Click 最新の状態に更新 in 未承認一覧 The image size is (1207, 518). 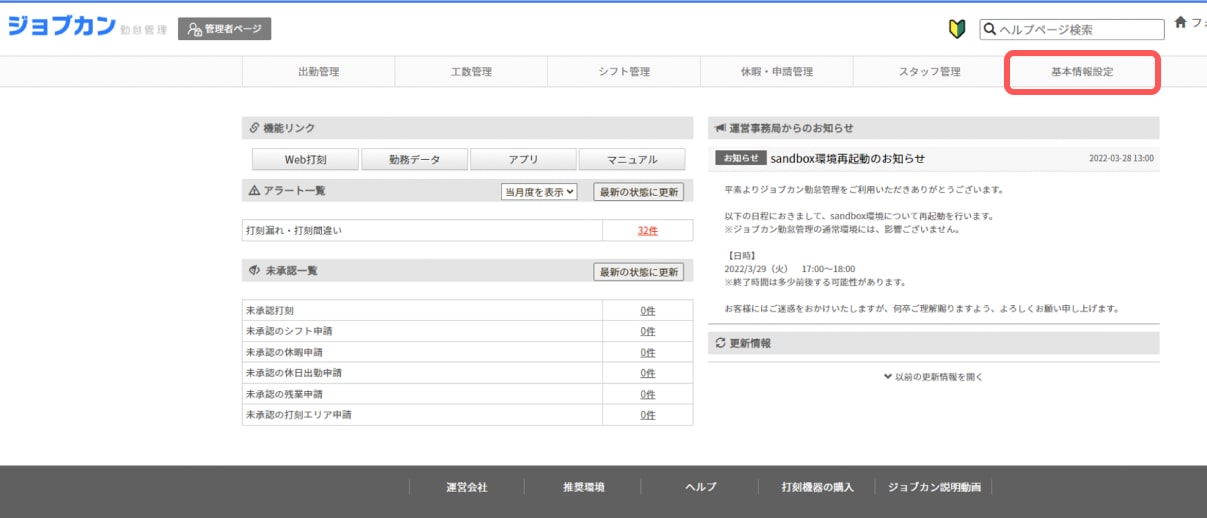(x=639, y=272)
